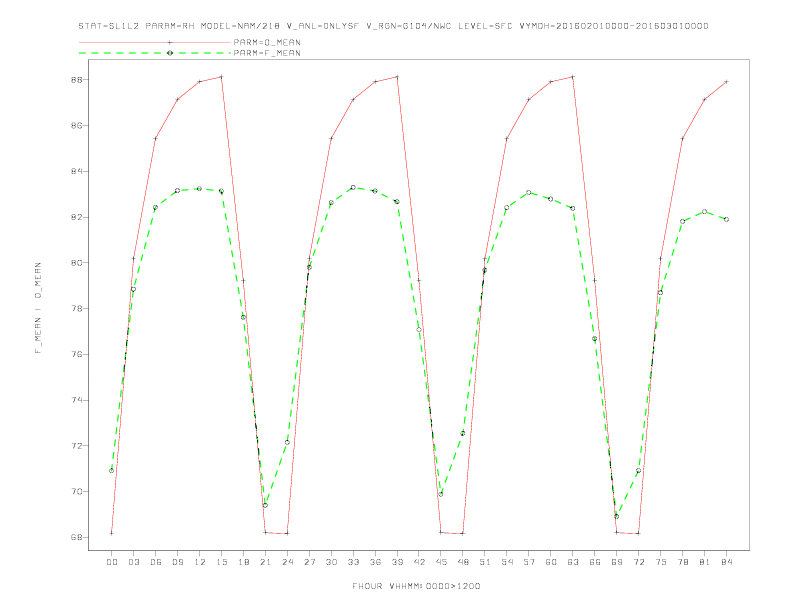This screenshot has height=612, width=792.
Task: Click the x-axis tick label 33
Action: click(353, 562)
